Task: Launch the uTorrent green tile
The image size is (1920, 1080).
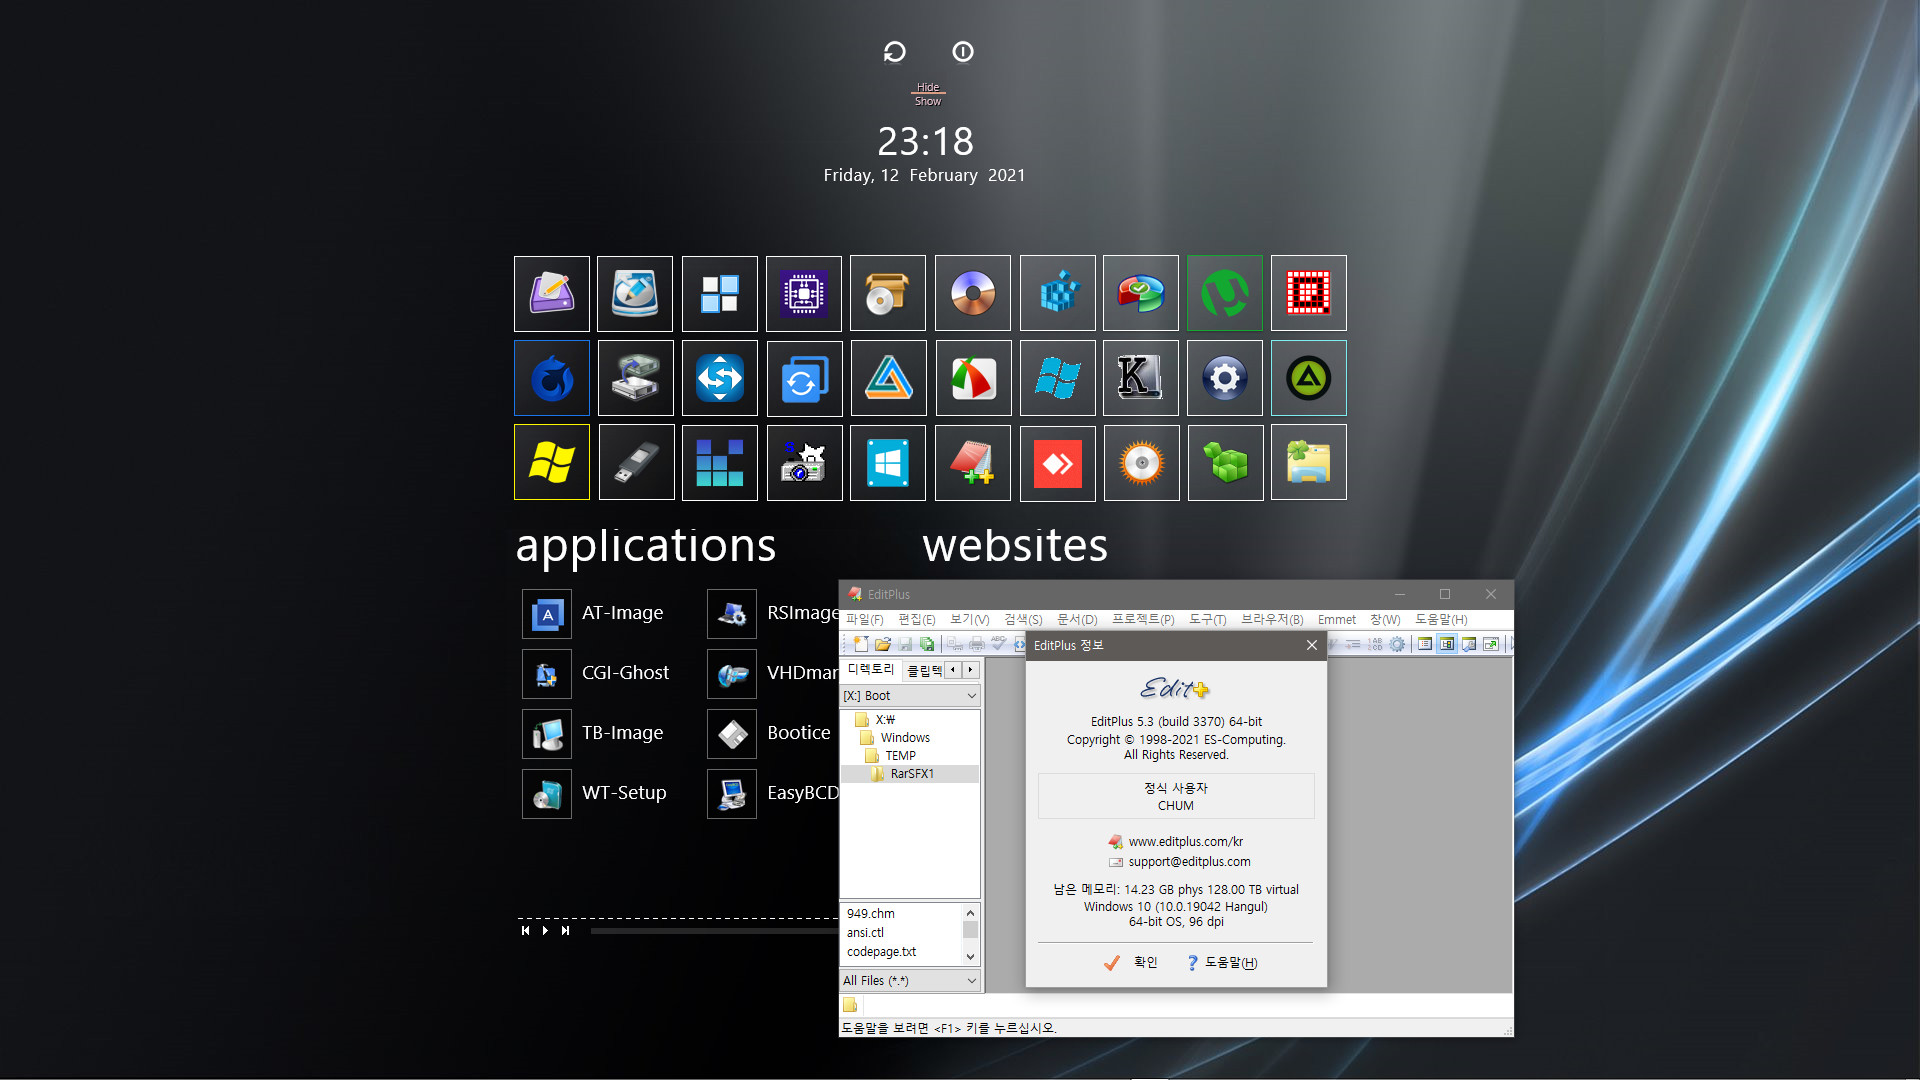Action: point(1225,293)
